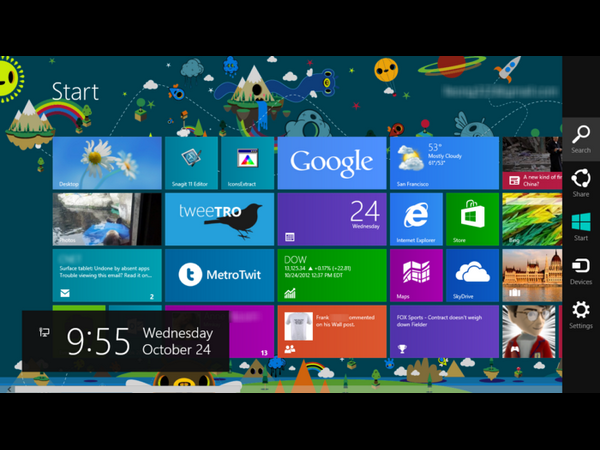Open the News tile about China
This screenshot has width=600, height=450.
point(532,163)
